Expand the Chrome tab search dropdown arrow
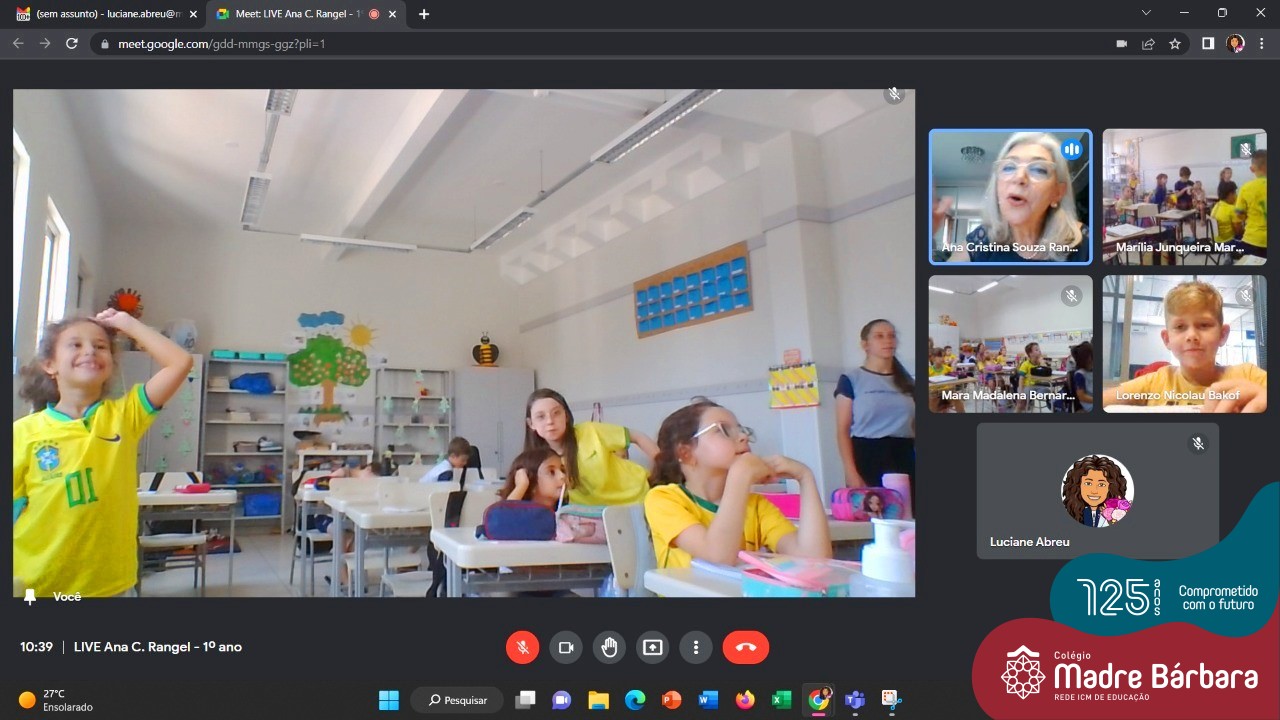 1146,13
